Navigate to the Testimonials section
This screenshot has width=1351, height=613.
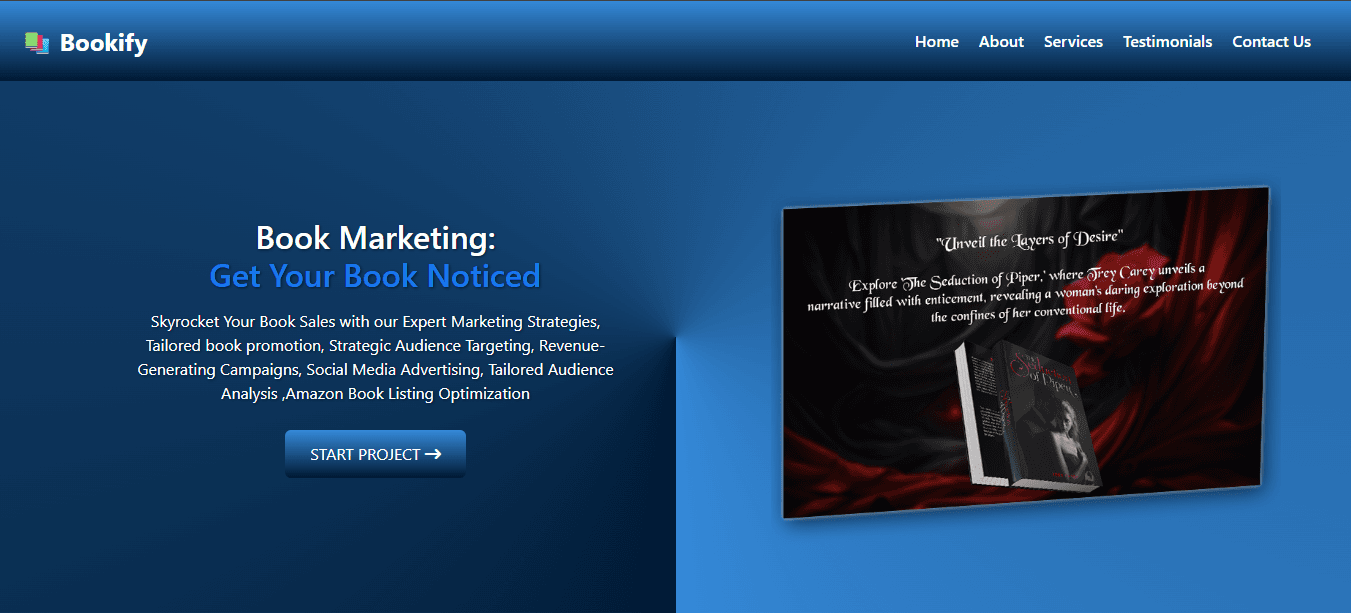[x=1166, y=42]
